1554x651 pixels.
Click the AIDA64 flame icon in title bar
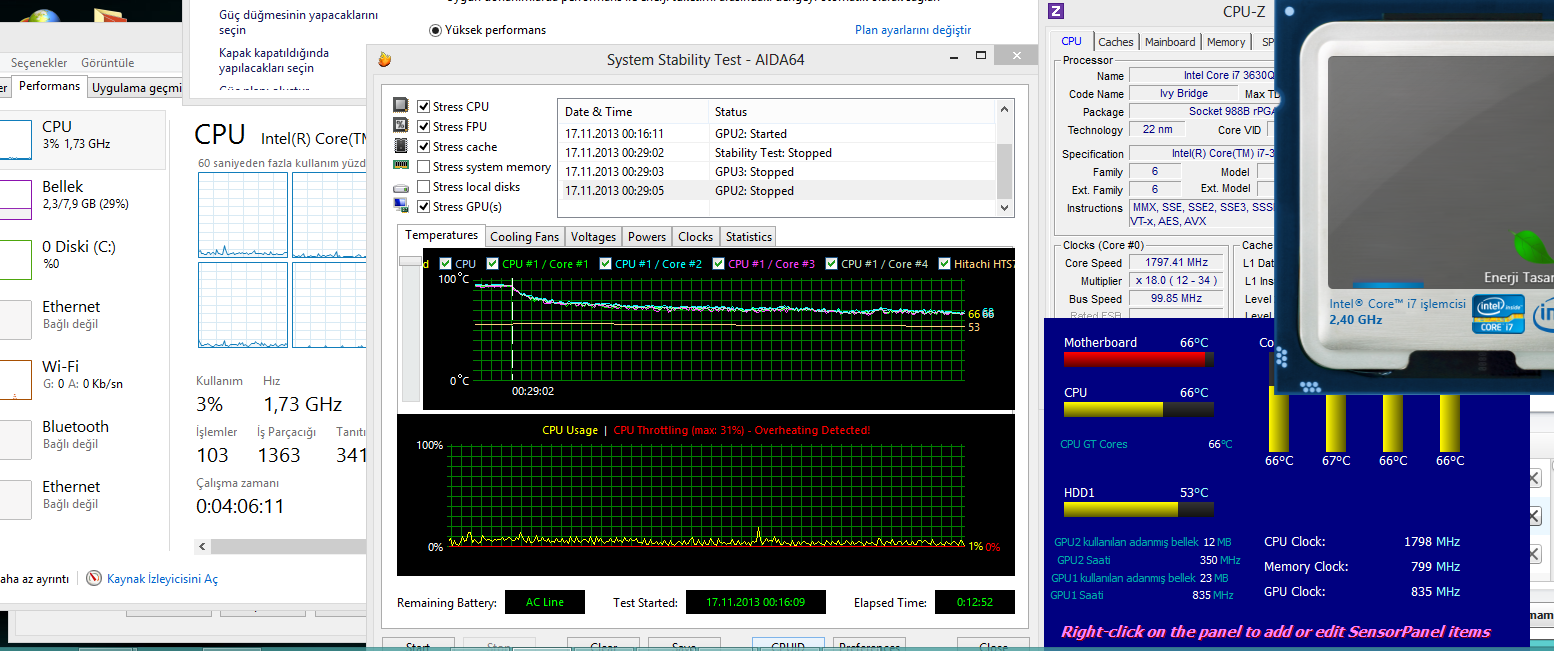pyautogui.click(x=384, y=59)
